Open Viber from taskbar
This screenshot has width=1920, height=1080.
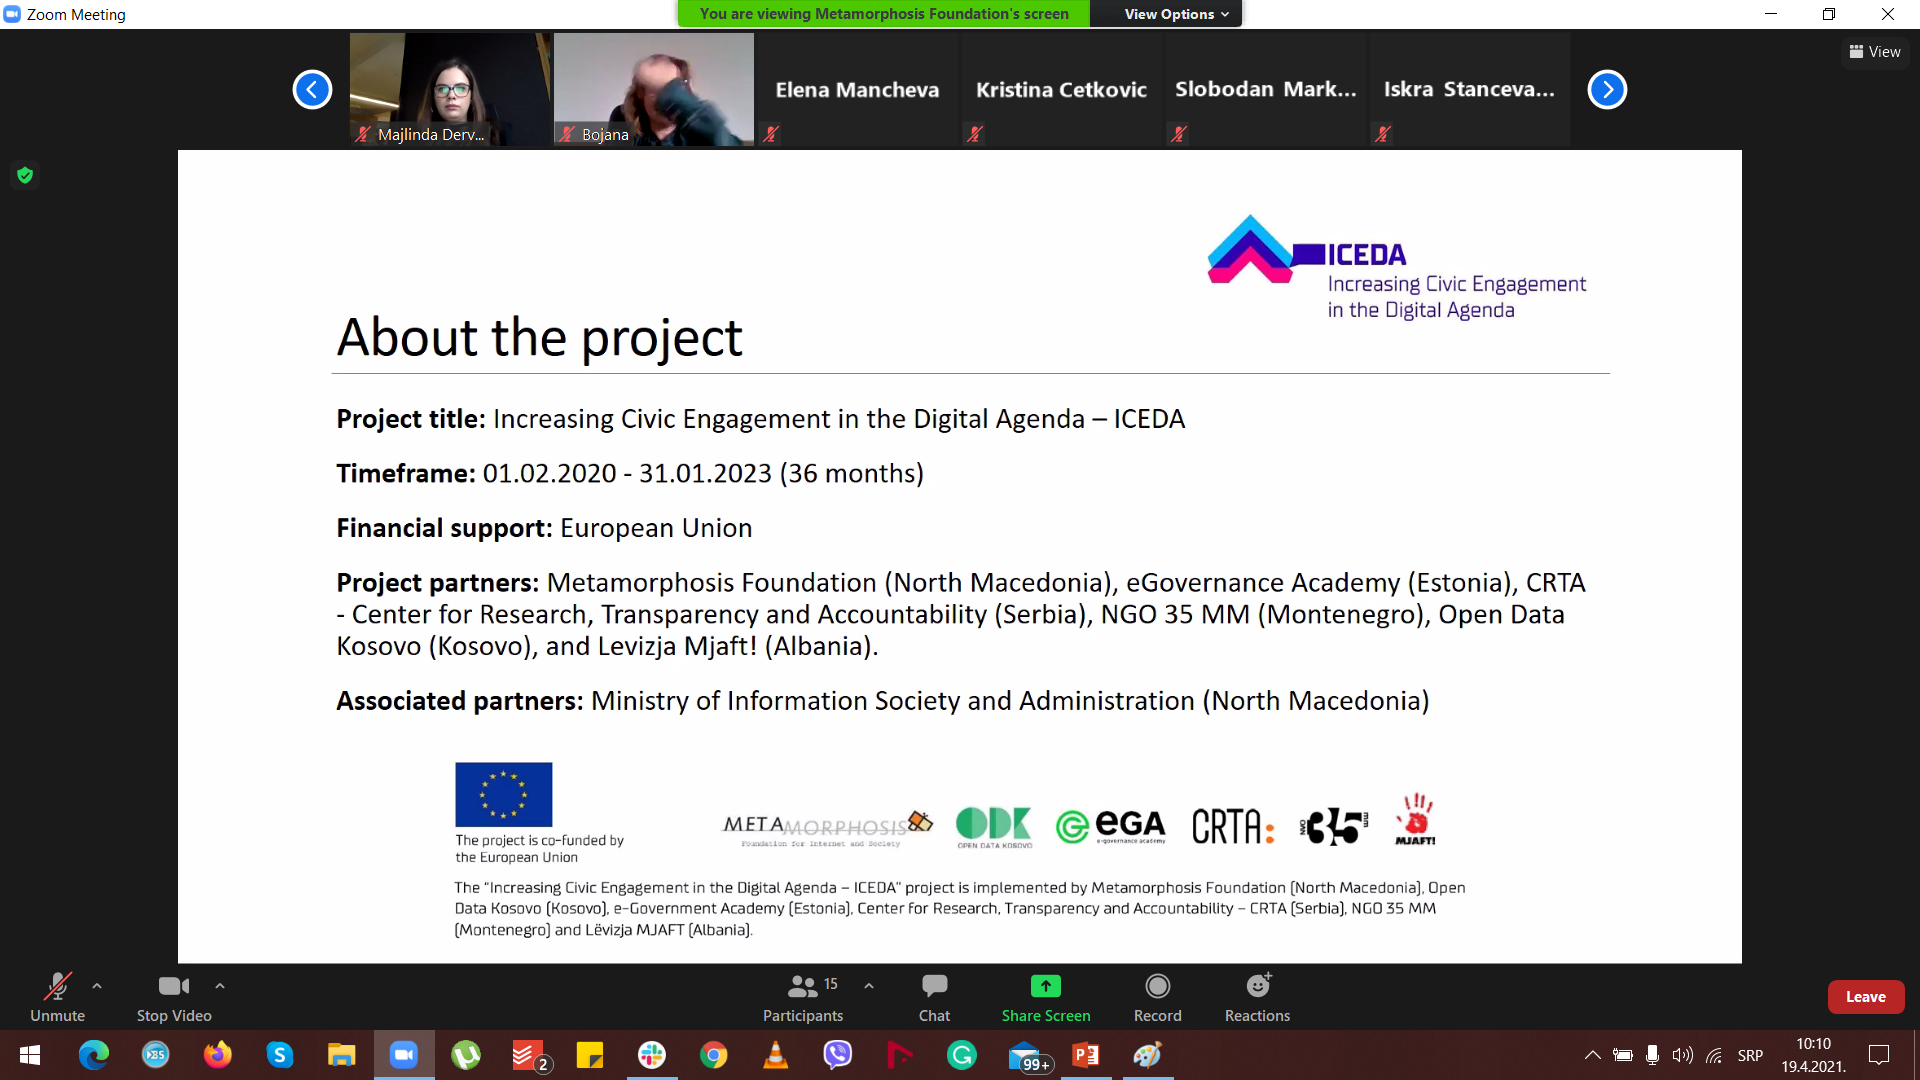coord(838,1055)
